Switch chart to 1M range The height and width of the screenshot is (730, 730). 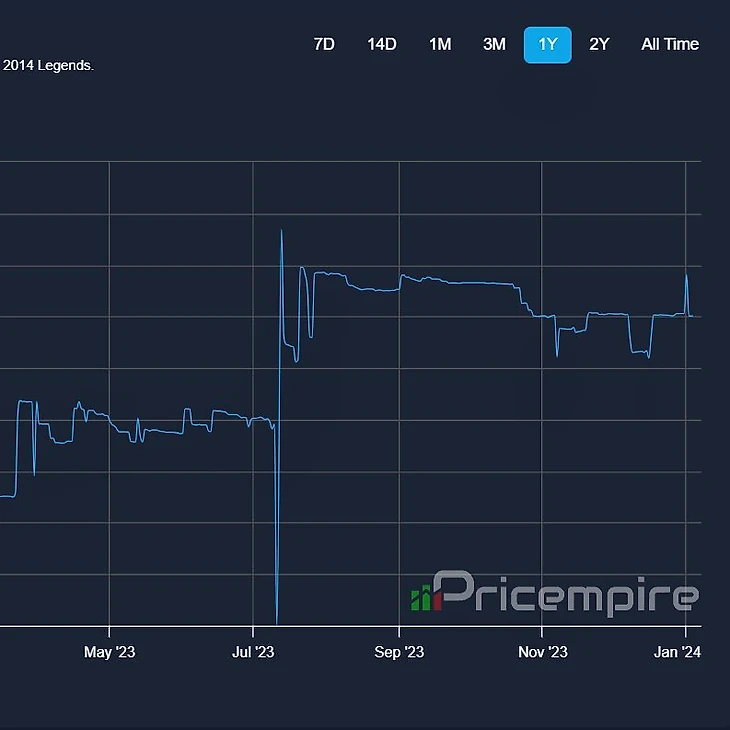tap(440, 45)
